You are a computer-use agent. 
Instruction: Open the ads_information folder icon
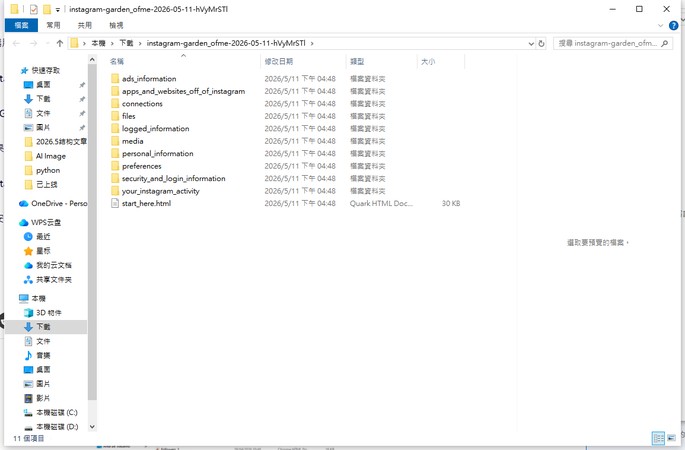(x=115, y=79)
